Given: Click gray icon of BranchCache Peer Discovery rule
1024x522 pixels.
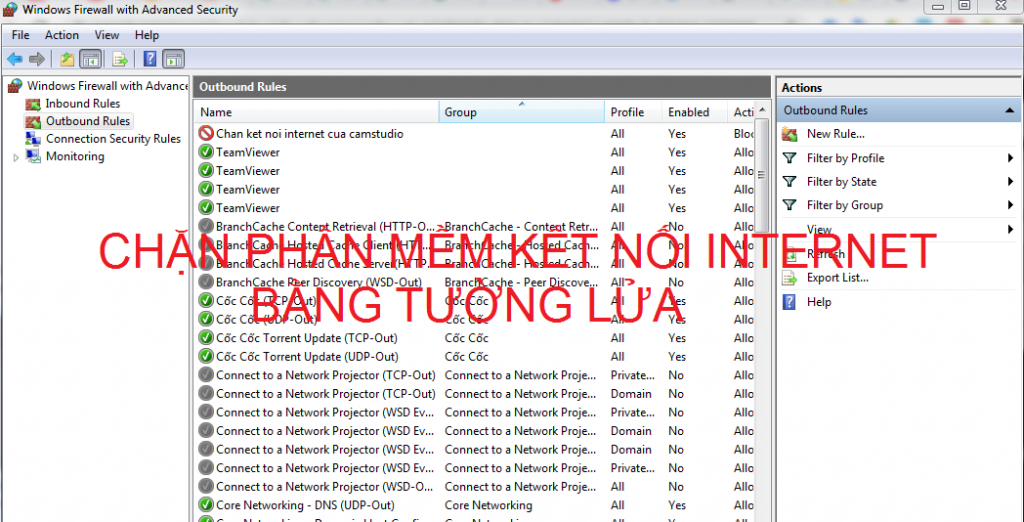Looking at the screenshot, I should point(206,282).
